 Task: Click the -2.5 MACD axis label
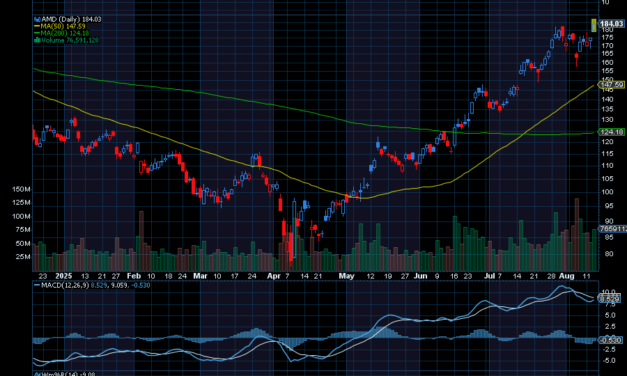[608, 349]
